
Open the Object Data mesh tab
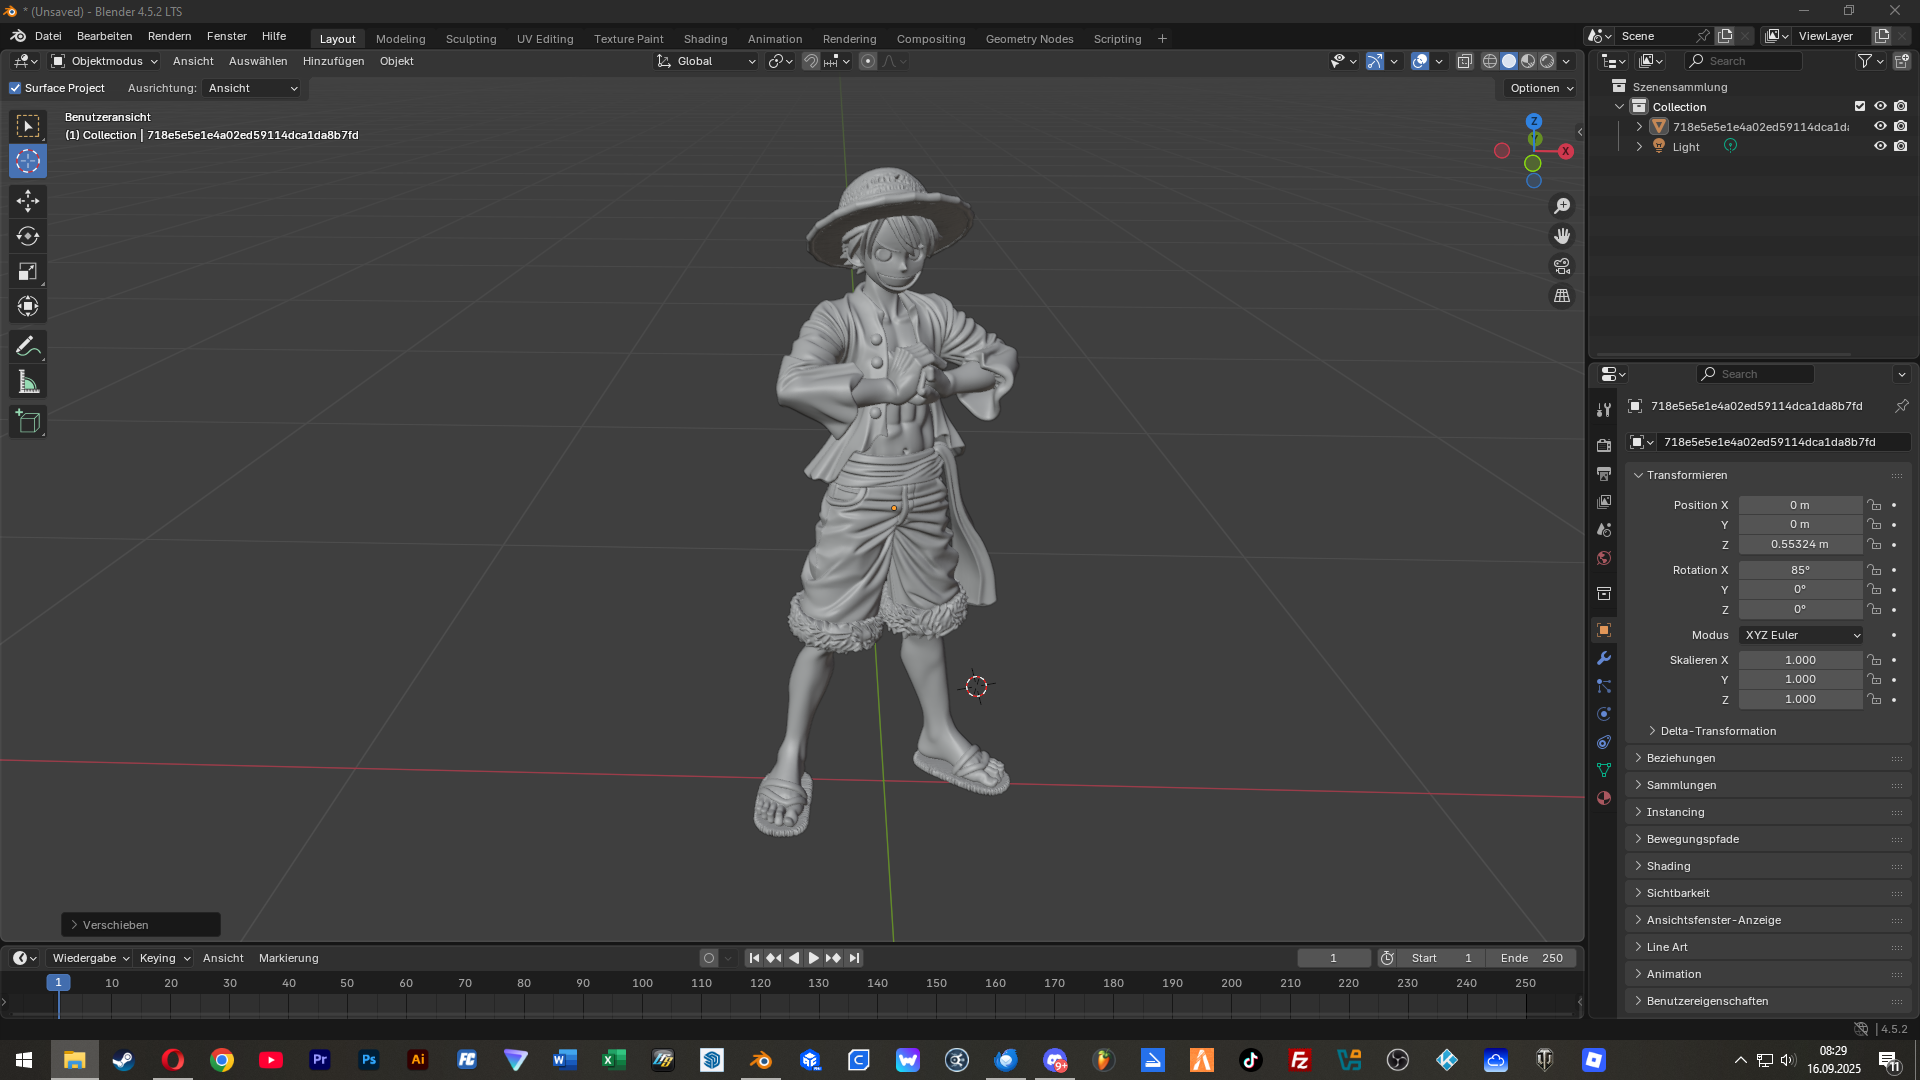pos(1604,770)
